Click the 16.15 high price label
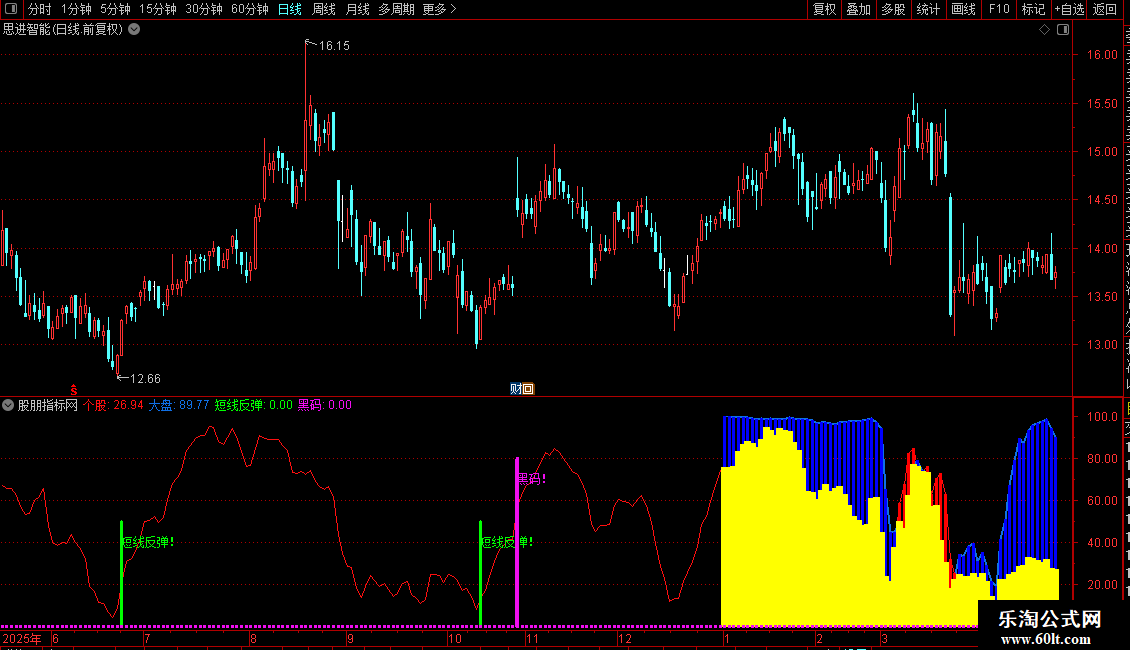This screenshot has width=1130, height=650. coord(334,45)
